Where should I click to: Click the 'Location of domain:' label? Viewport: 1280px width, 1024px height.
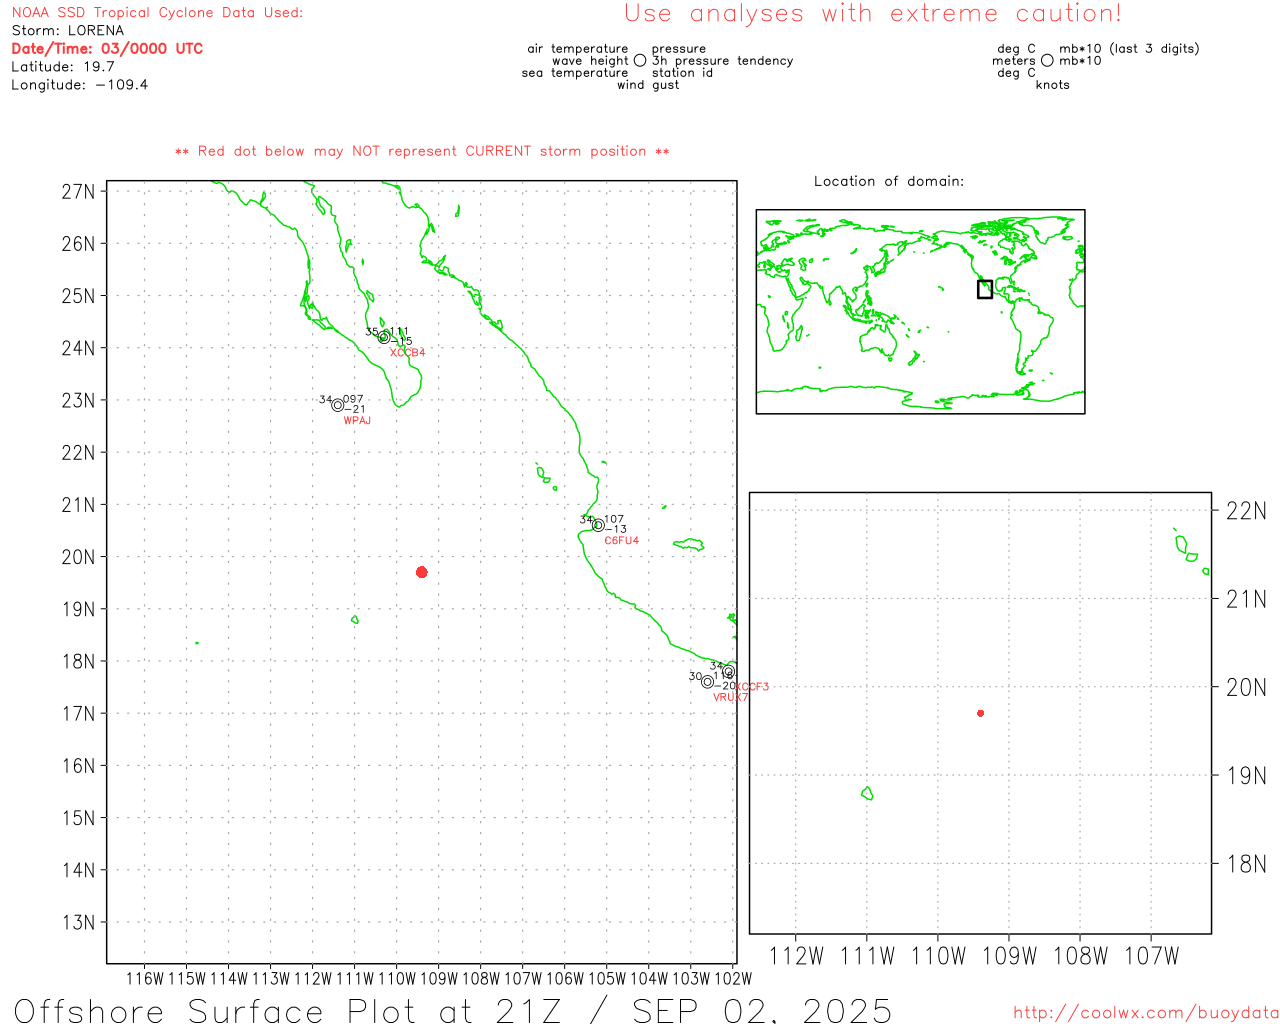(x=889, y=181)
